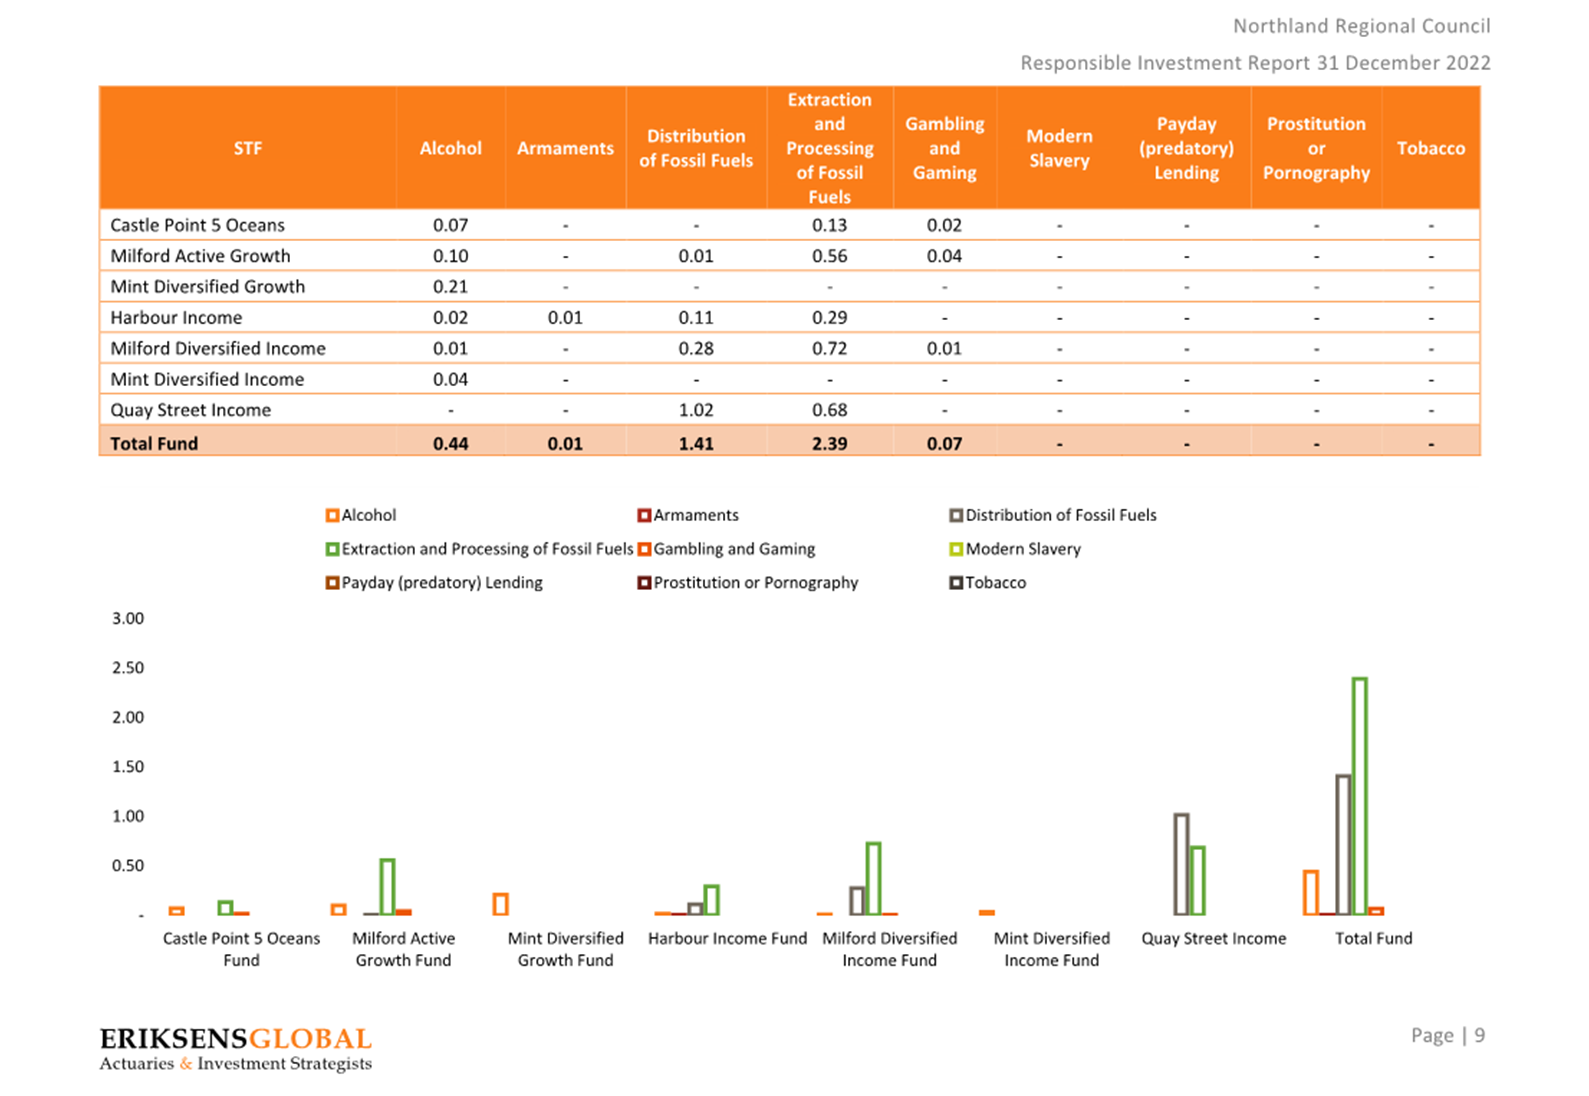Click the Total Fund "0.44" alcohol value

click(450, 443)
